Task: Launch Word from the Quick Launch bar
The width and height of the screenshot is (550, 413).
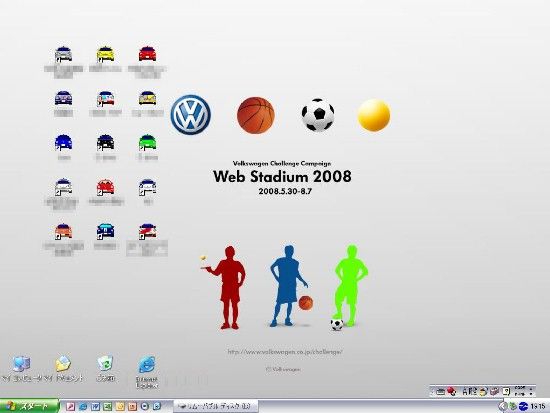Action: point(95,406)
